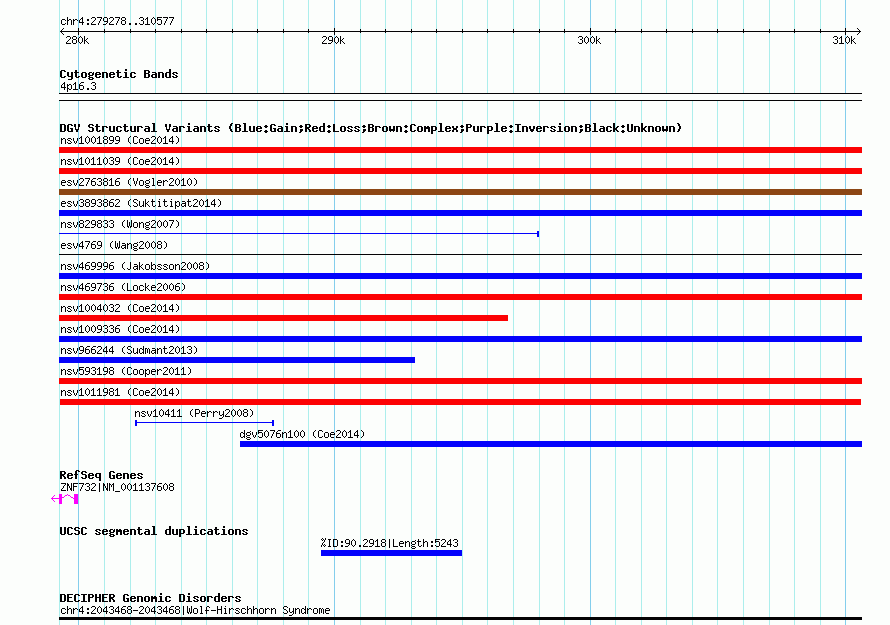Click the nsv593198 (Cooper2011) label
Screen dimensions: 890x625
pyautogui.click(x=126, y=371)
